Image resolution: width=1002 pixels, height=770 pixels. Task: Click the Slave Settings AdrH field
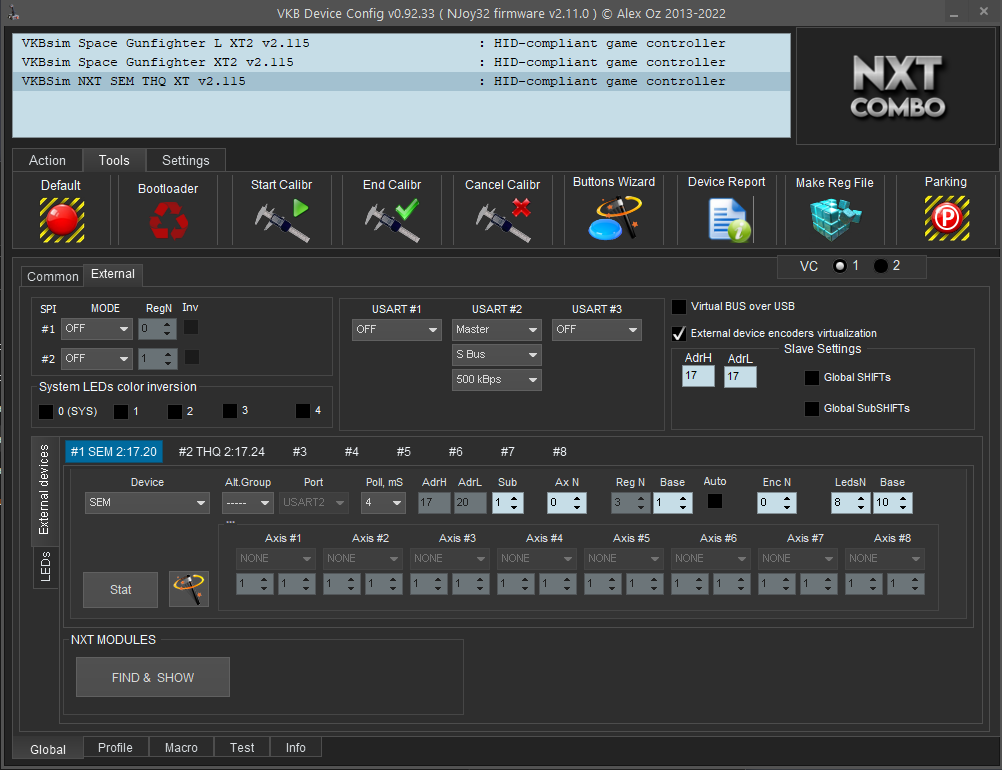coord(698,376)
